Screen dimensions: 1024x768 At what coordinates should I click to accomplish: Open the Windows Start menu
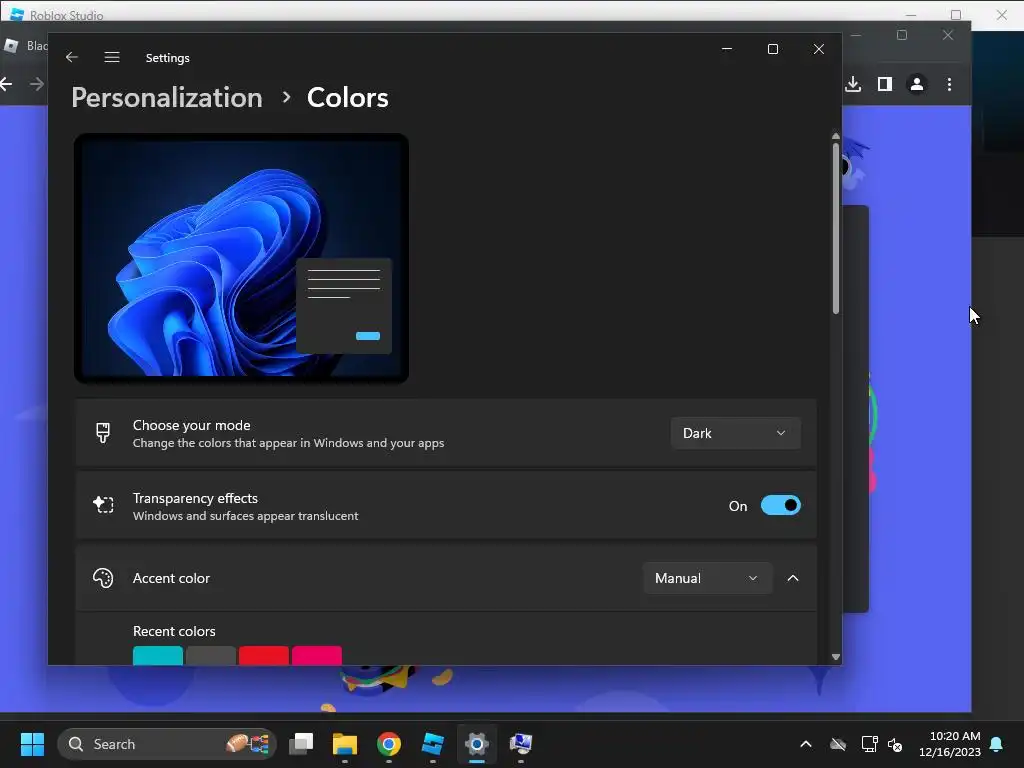pos(32,744)
